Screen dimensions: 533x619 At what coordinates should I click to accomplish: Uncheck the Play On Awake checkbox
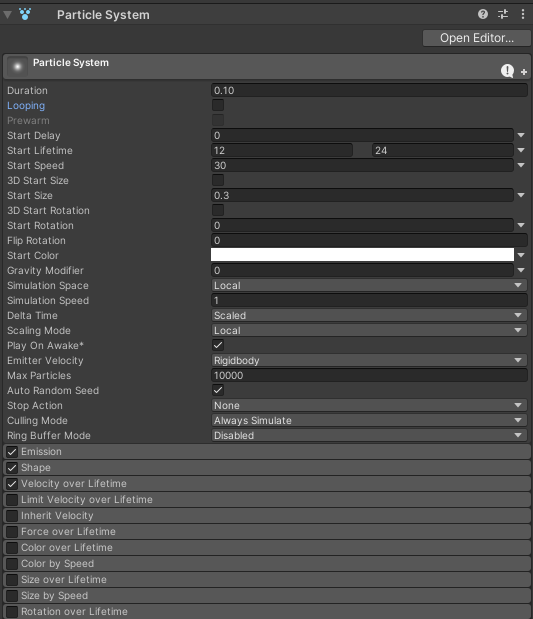tap(218, 345)
